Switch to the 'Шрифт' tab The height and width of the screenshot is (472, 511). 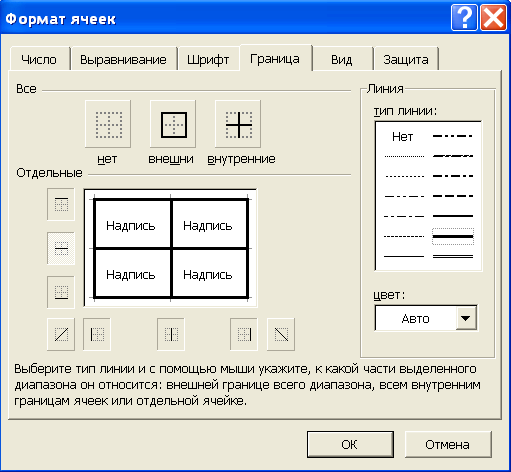208,59
